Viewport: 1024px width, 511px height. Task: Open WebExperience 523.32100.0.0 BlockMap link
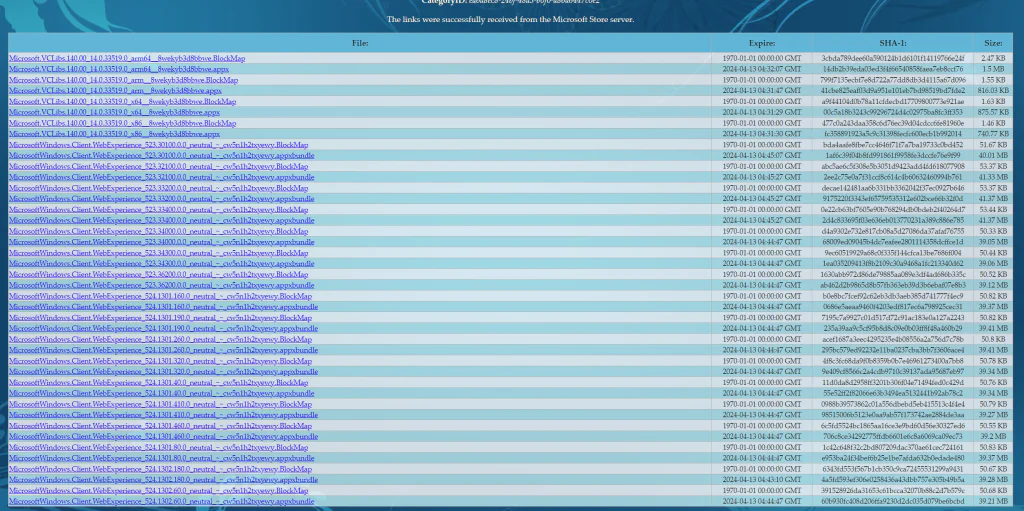point(159,167)
